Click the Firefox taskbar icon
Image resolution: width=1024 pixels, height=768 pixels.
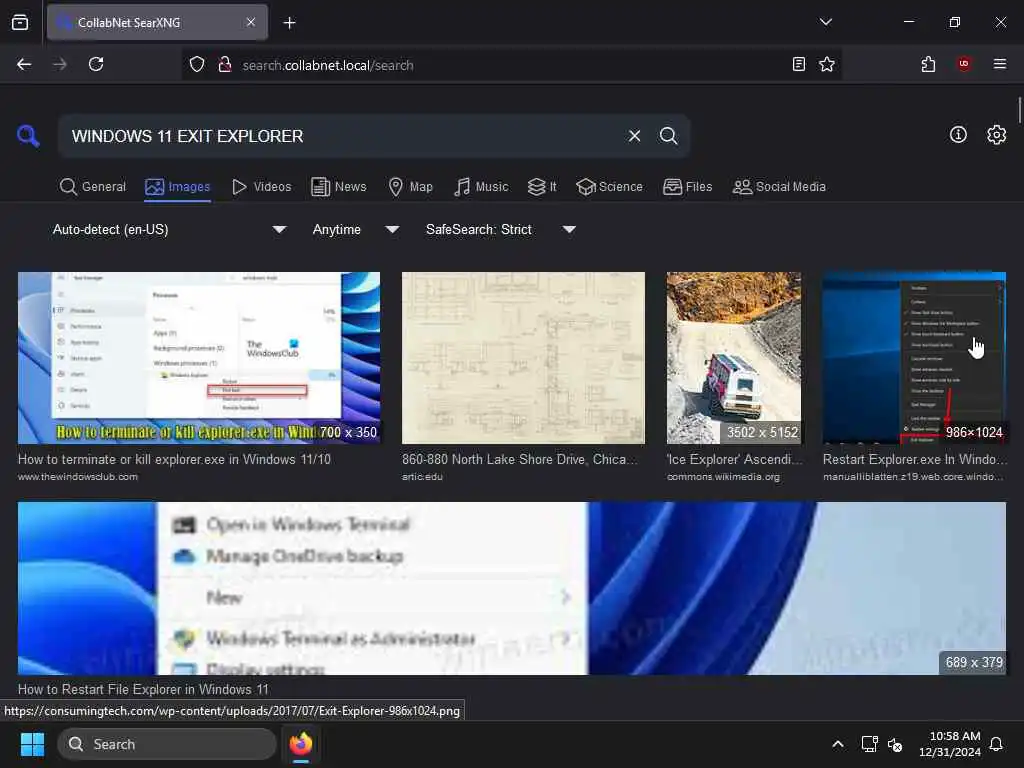point(300,744)
